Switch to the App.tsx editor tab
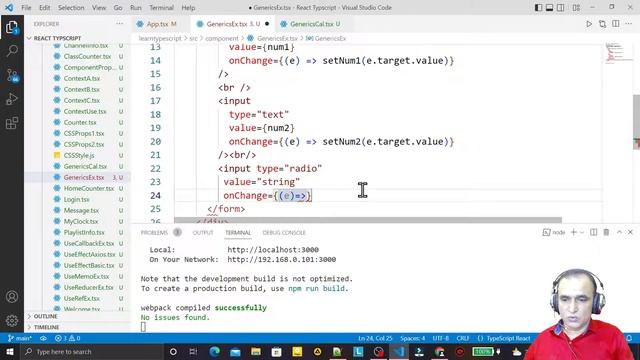The image size is (640, 360). [x=161, y=24]
